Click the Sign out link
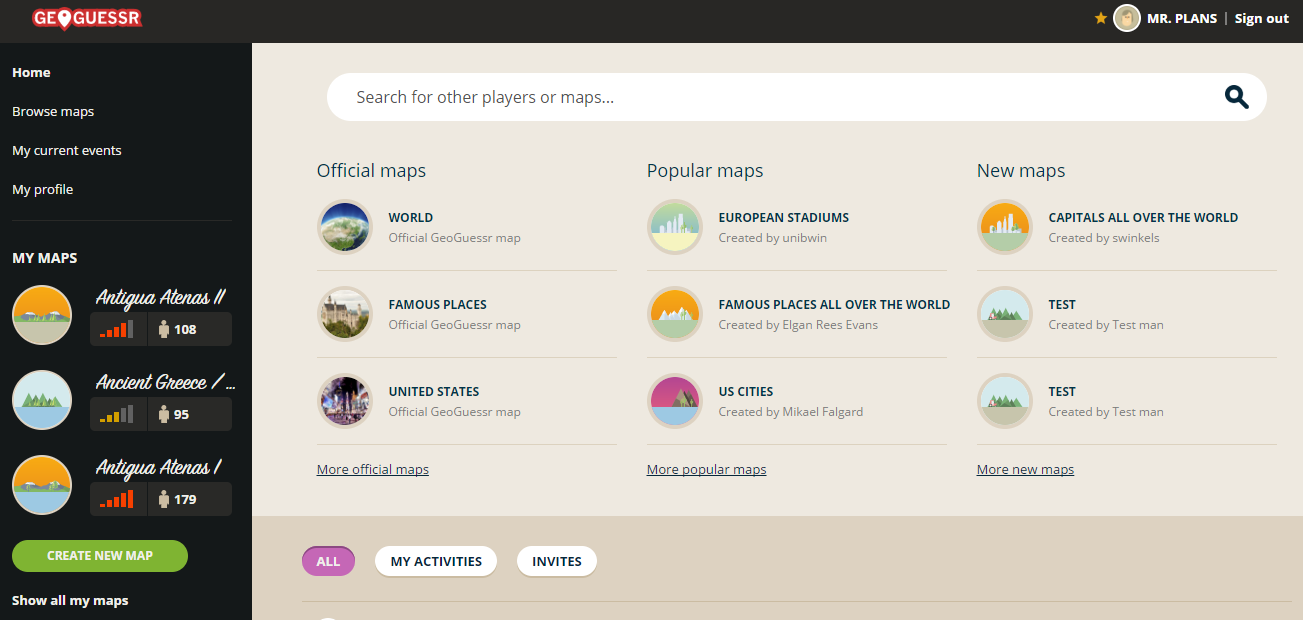 click(x=1261, y=18)
